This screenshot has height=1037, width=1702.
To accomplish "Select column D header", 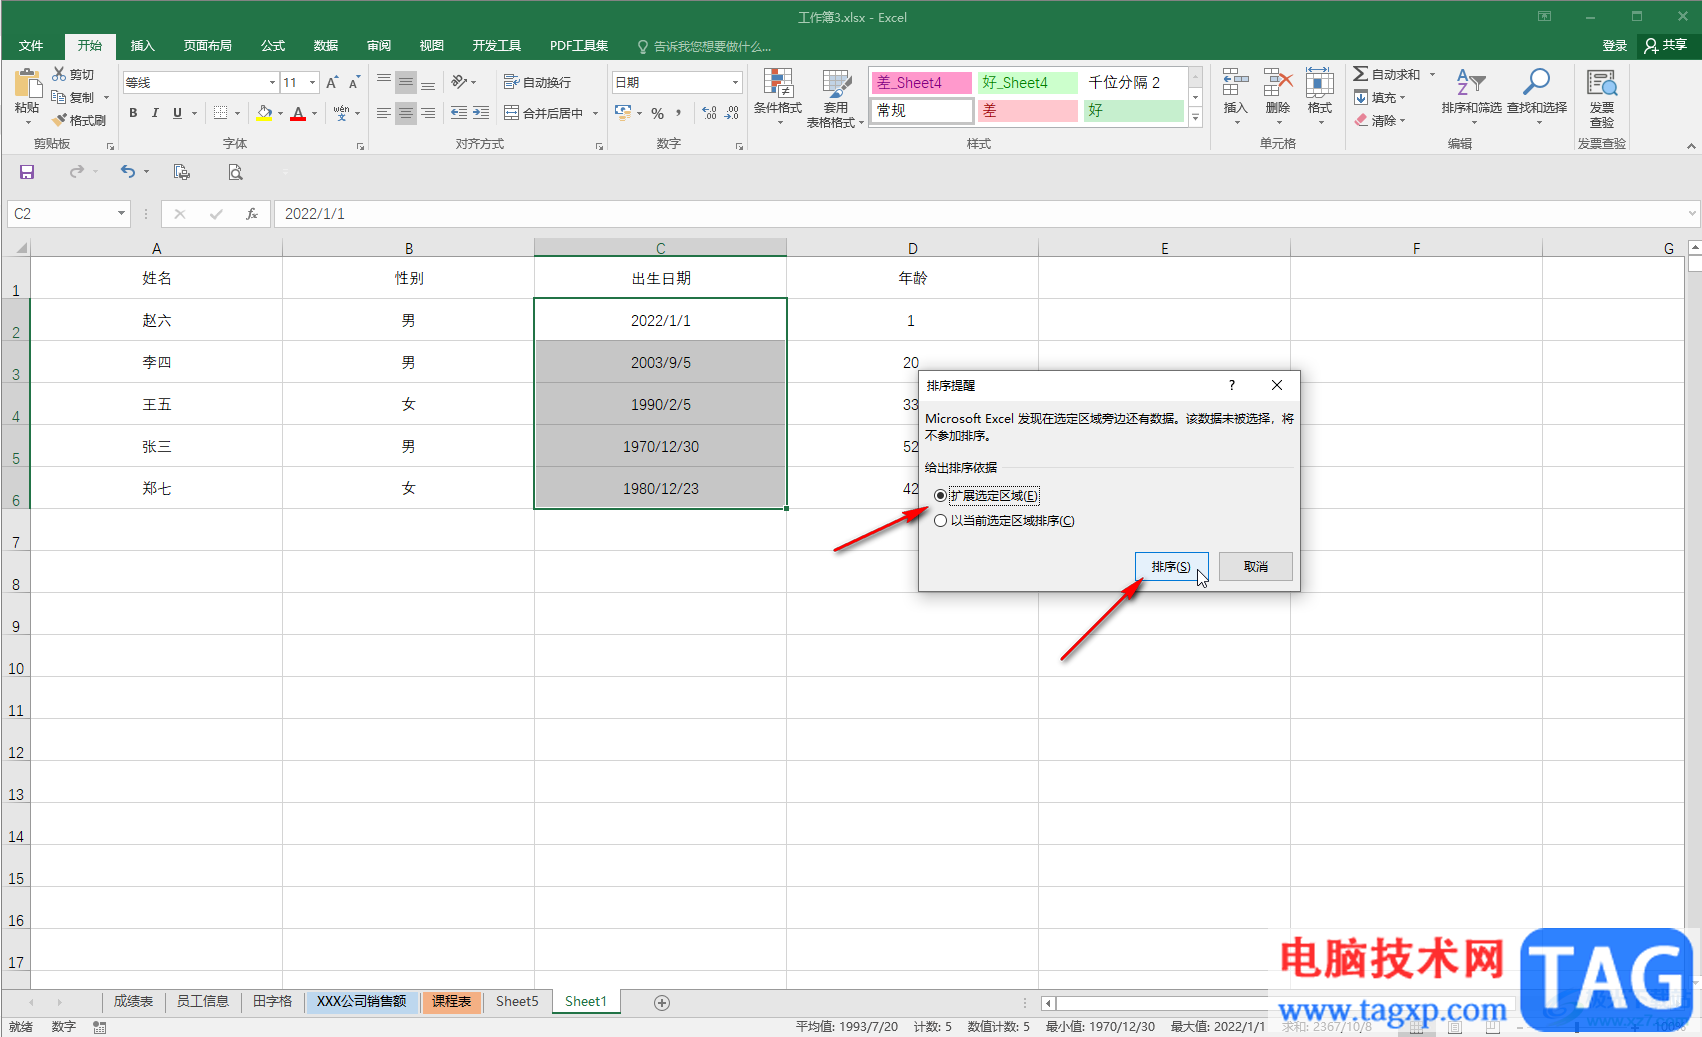I will 912,248.
